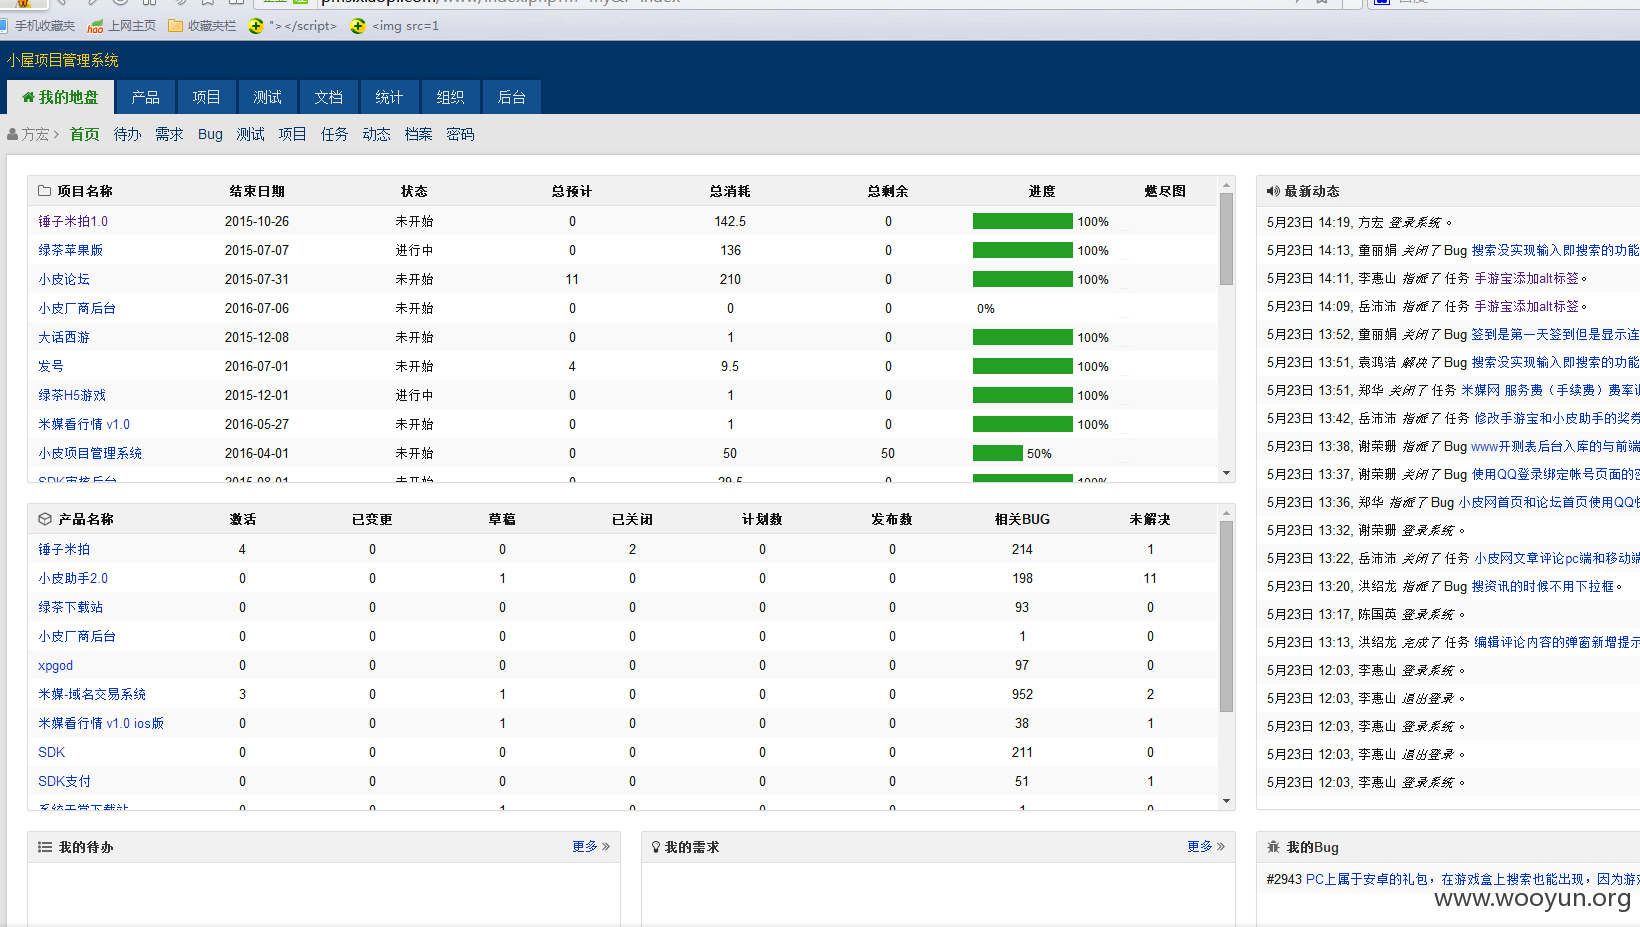Viewport: 1640px width, 927px height.
Task: Click 214 related BUG count for 锤子米拍
Action: coord(1022,549)
